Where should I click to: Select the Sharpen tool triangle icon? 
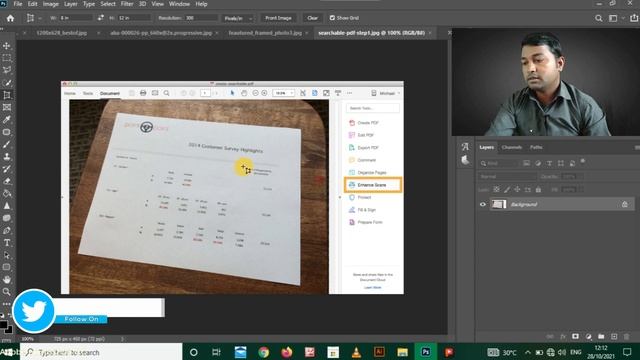pos(7,206)
